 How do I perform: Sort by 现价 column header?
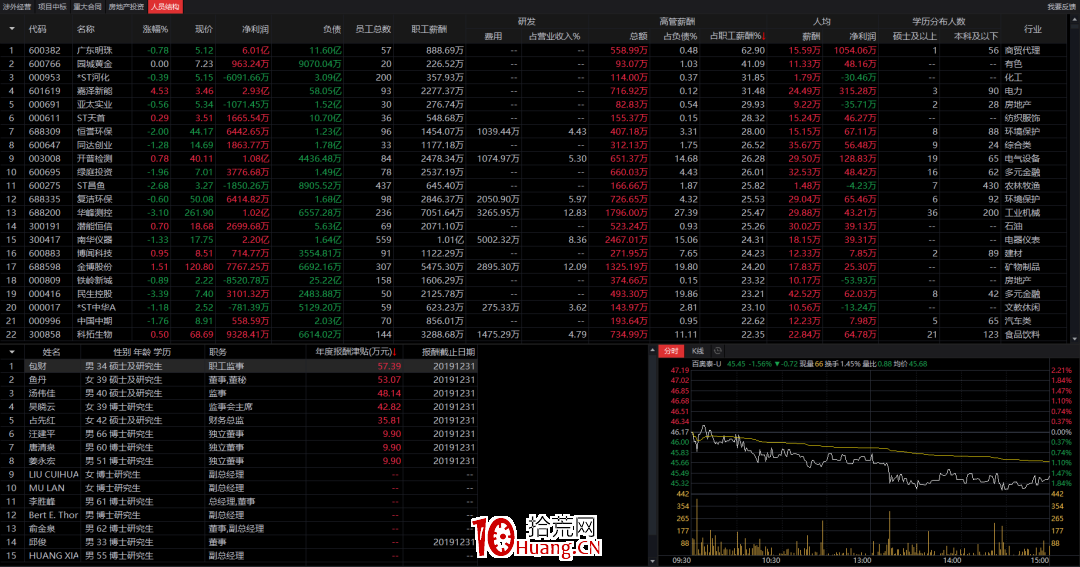pos(204,29)
